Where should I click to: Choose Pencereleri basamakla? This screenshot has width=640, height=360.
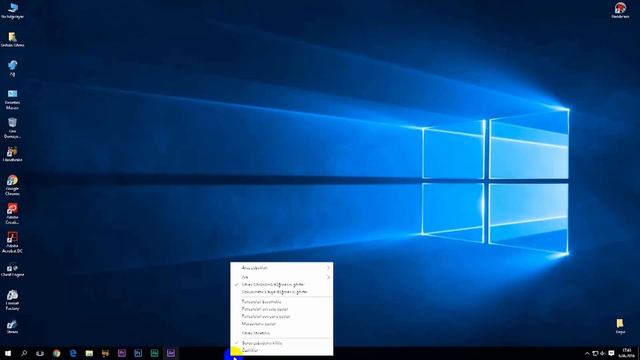point(282,302)
